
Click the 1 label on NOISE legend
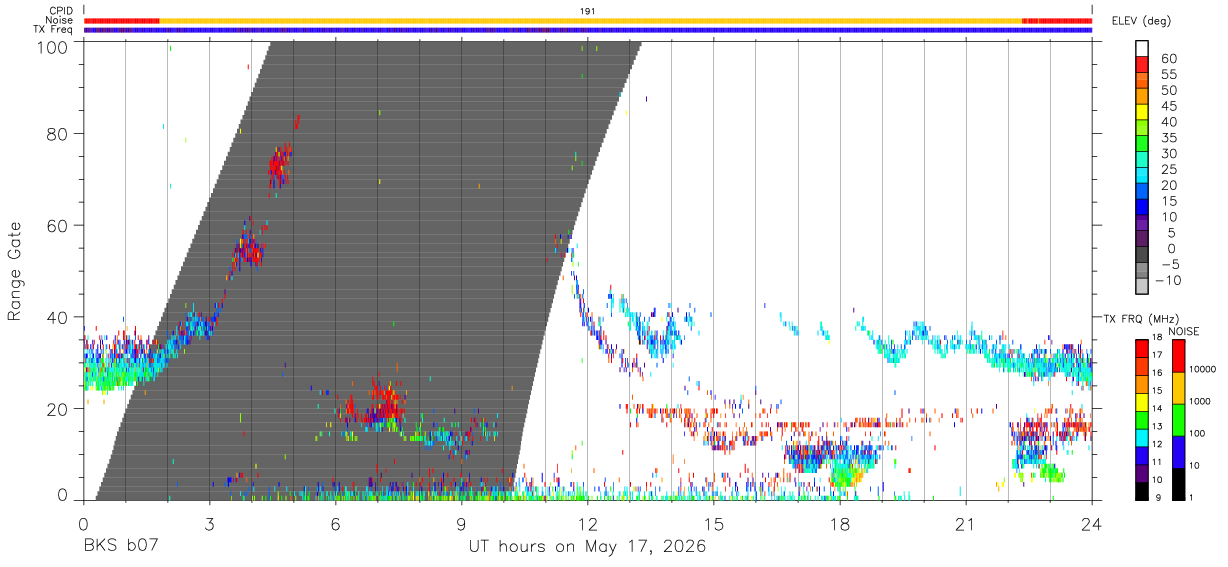(1193, 498)
